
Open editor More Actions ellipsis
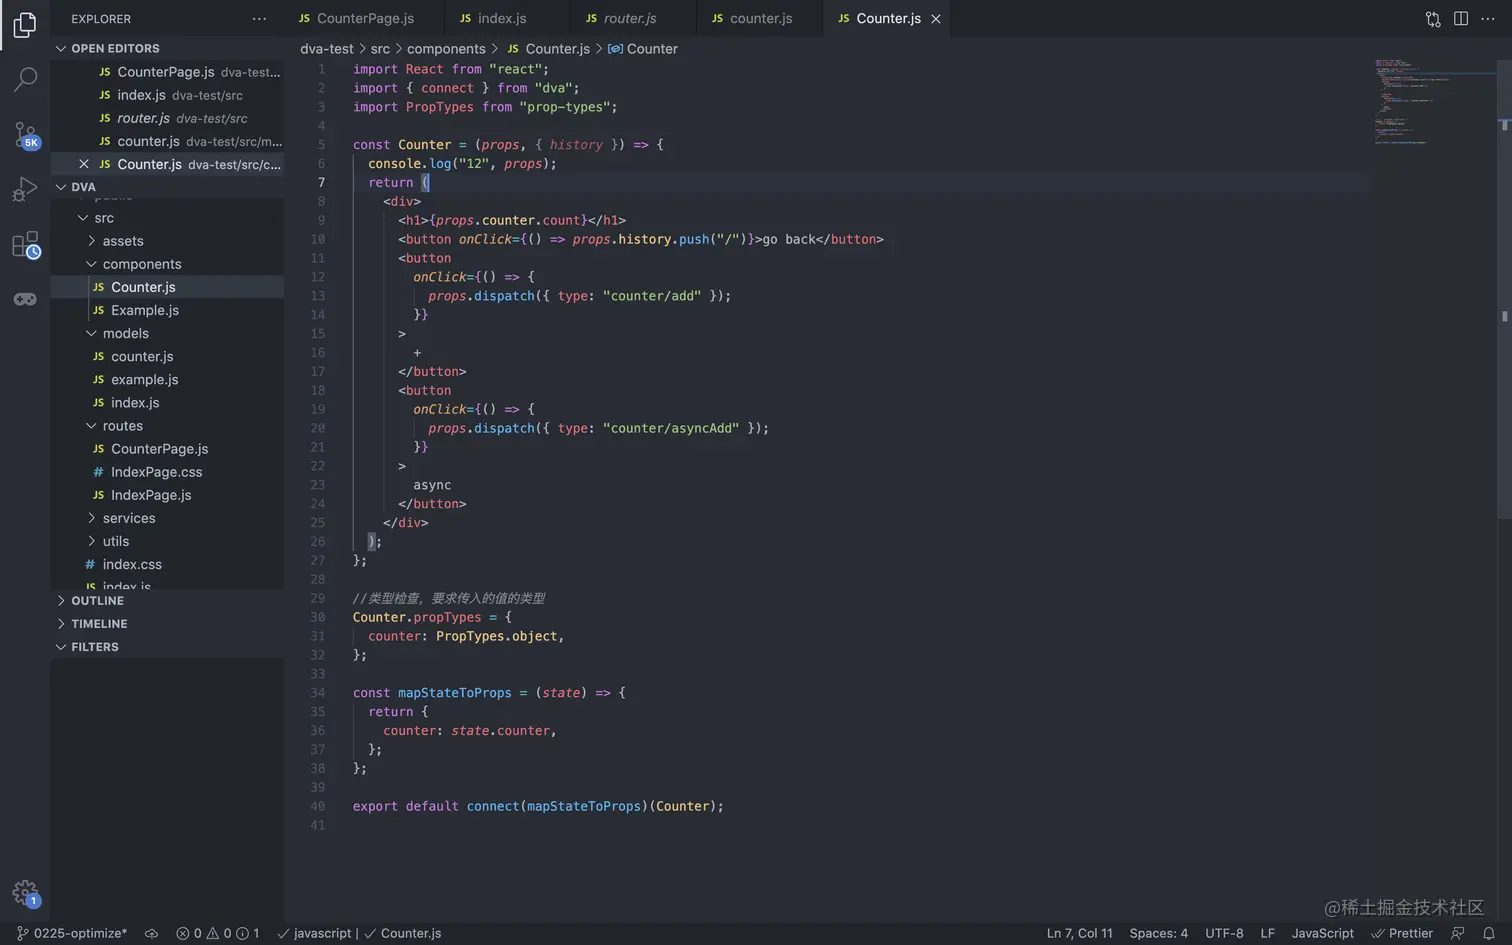(x=1488, y=19)
